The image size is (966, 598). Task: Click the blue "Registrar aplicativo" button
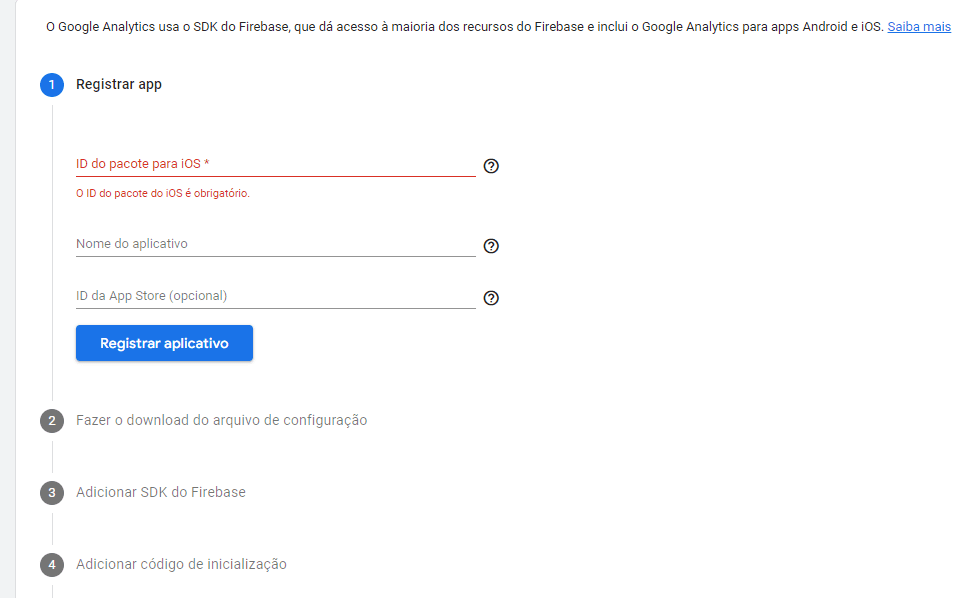click(x=164, y=342)
